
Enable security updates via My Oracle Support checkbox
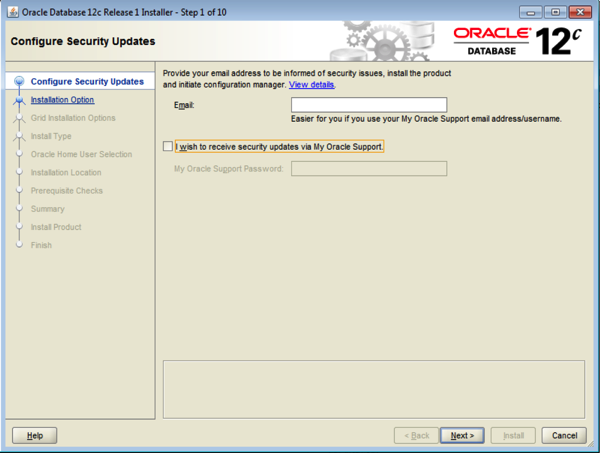point(168,147)
